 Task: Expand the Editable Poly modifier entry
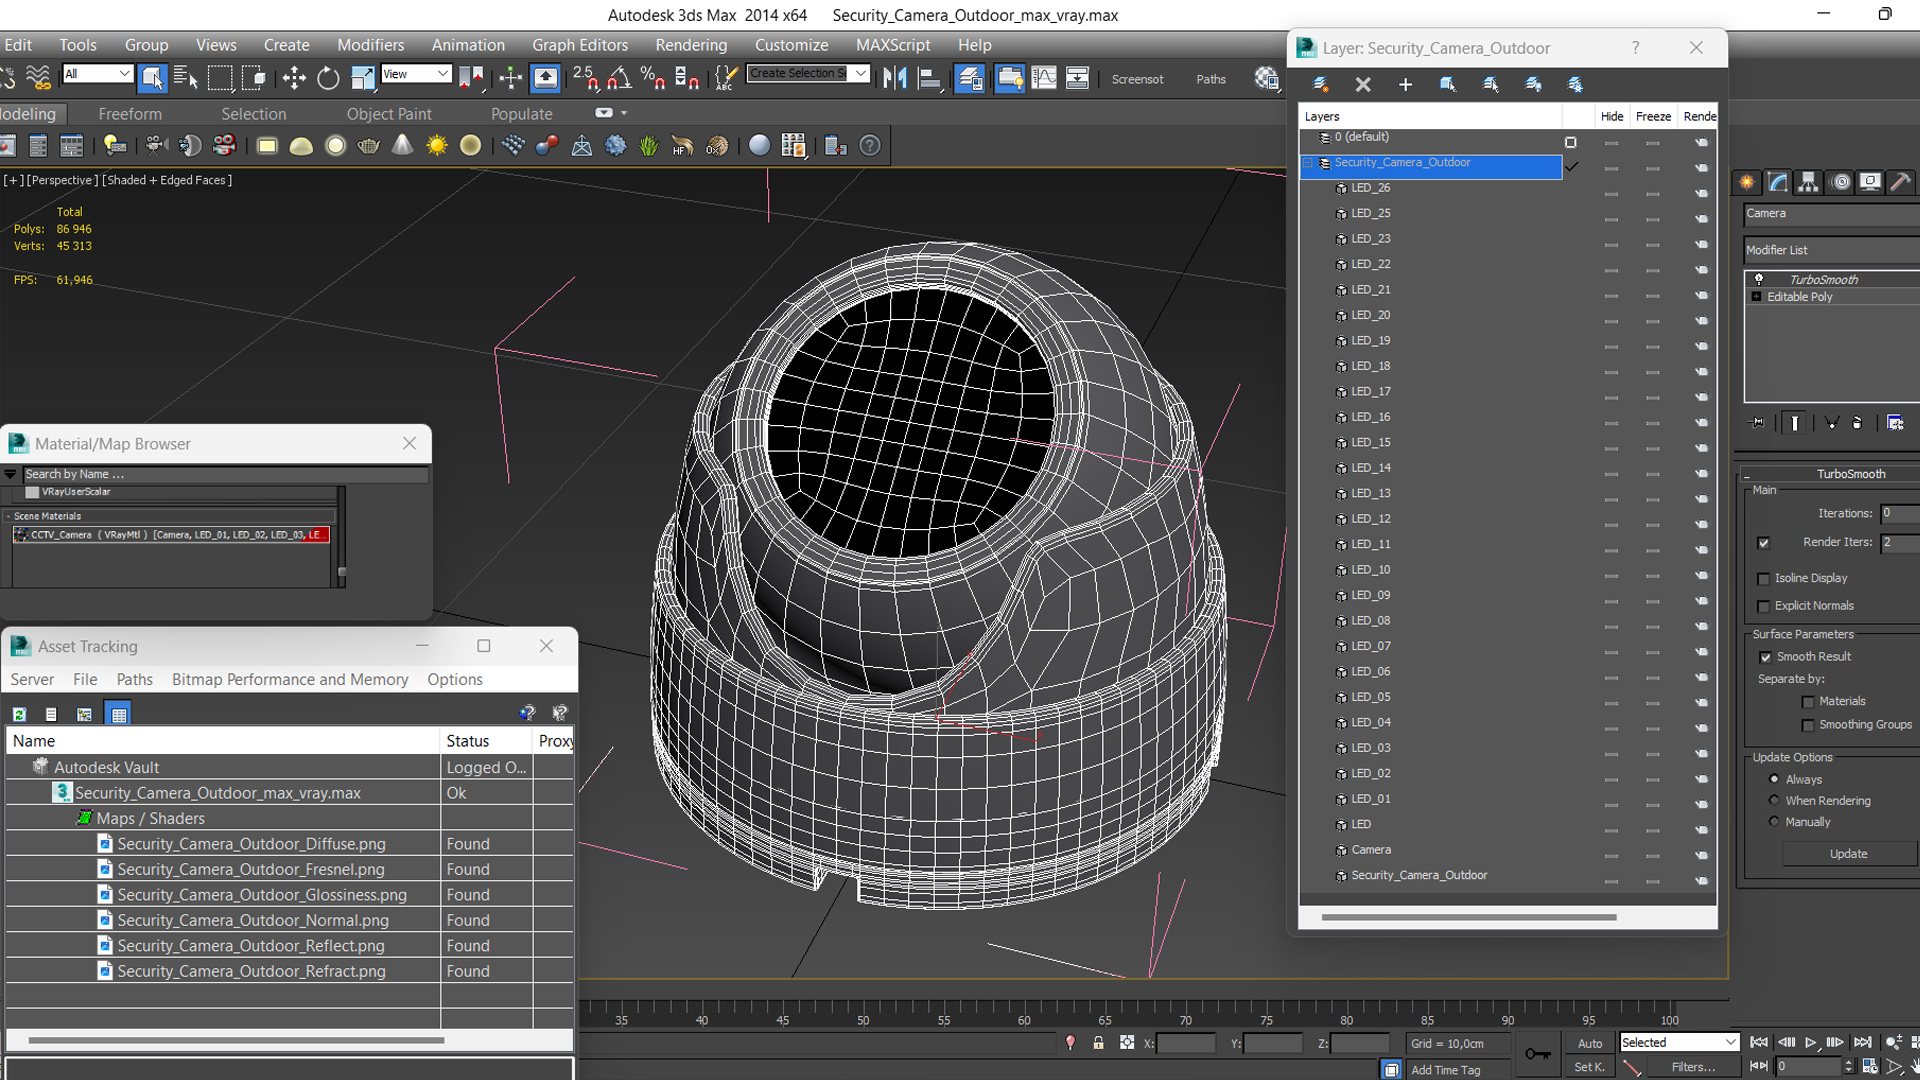[x=1756, y=297]
